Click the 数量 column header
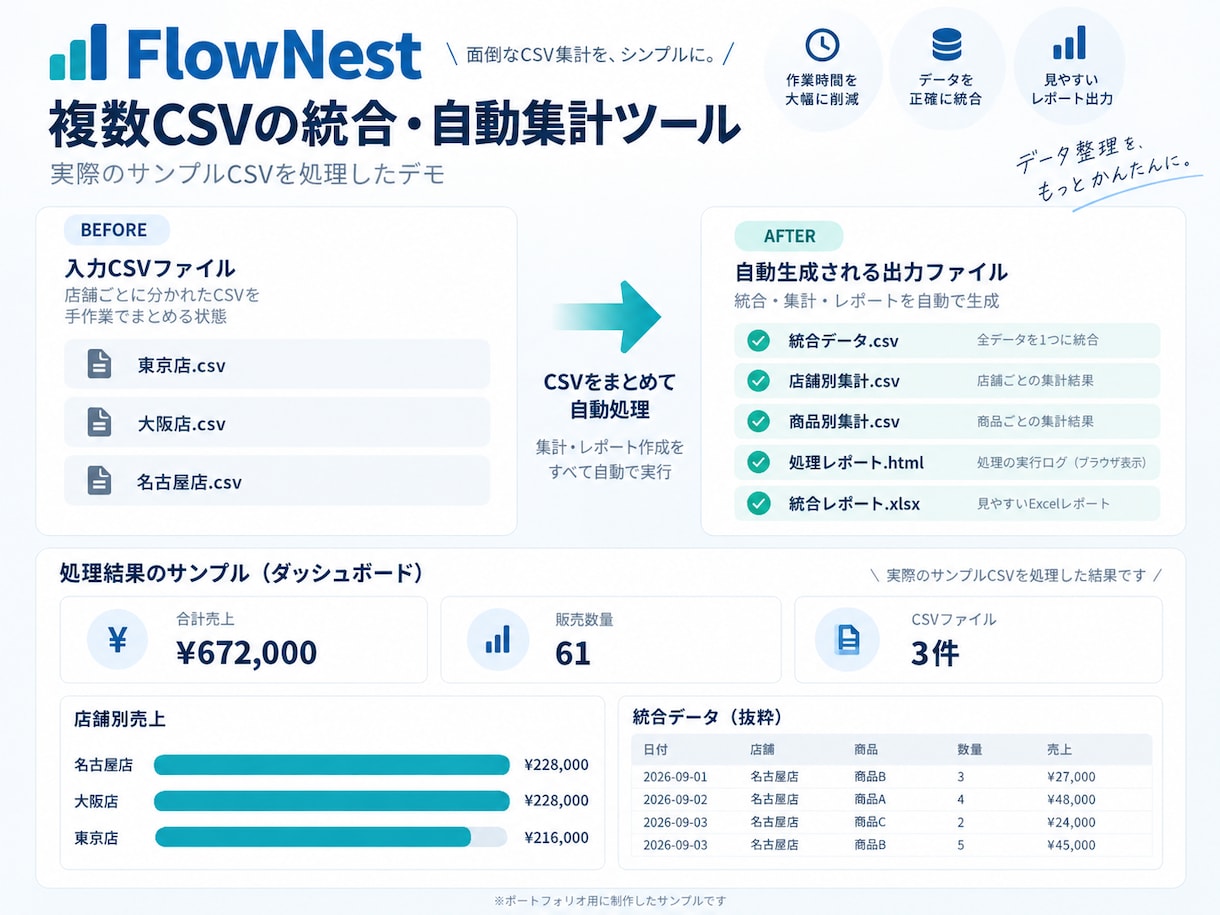This screenshot has width=1220, height=915. click(970, 749)
